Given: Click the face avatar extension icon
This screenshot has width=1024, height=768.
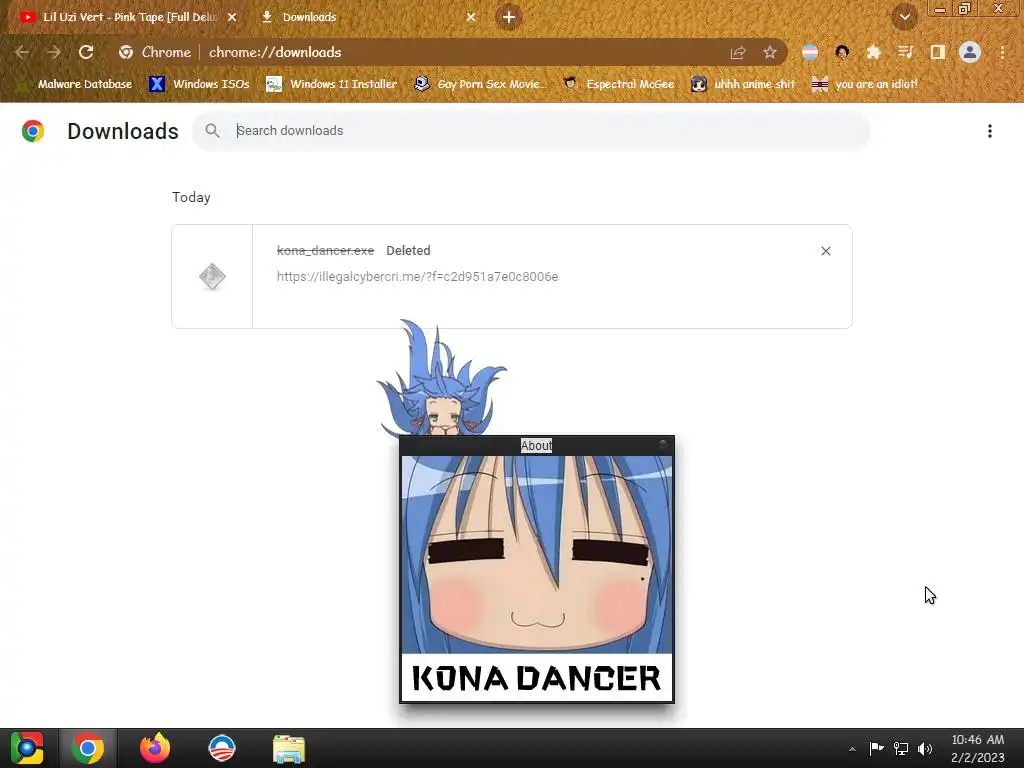Looking at the screenshot, I should (x=842, y=52).
